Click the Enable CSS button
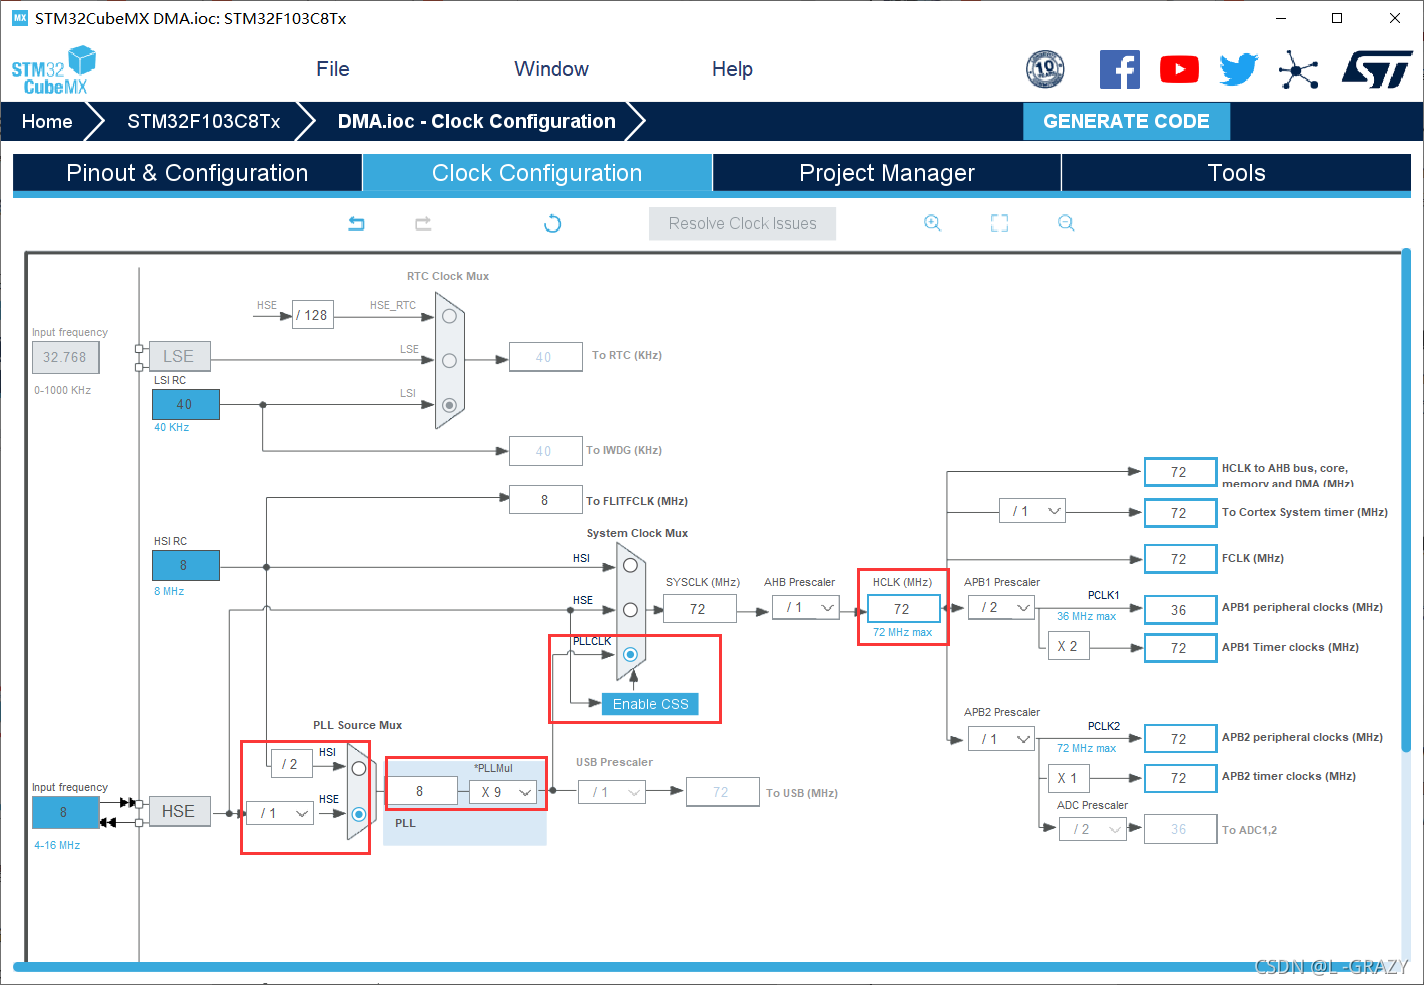1424x985 pixels. click(650, 704)
